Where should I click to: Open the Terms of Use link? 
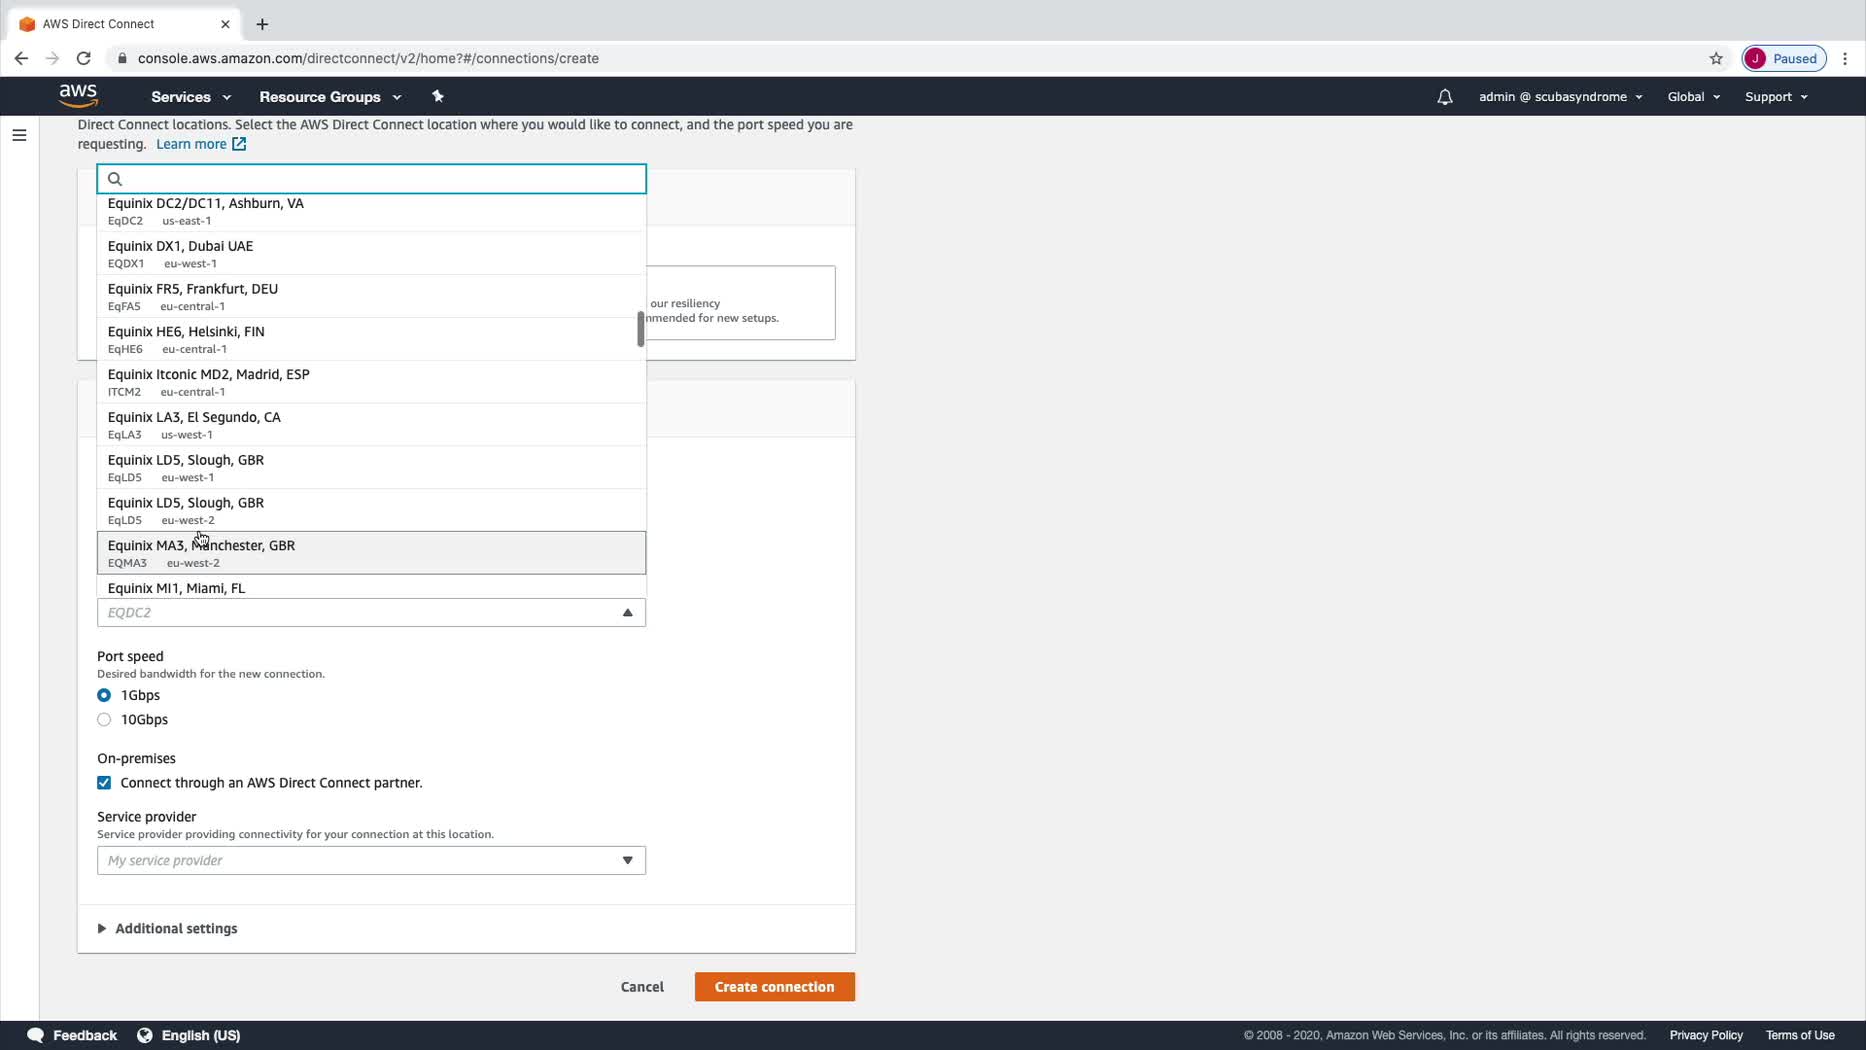[1800, 1035]
